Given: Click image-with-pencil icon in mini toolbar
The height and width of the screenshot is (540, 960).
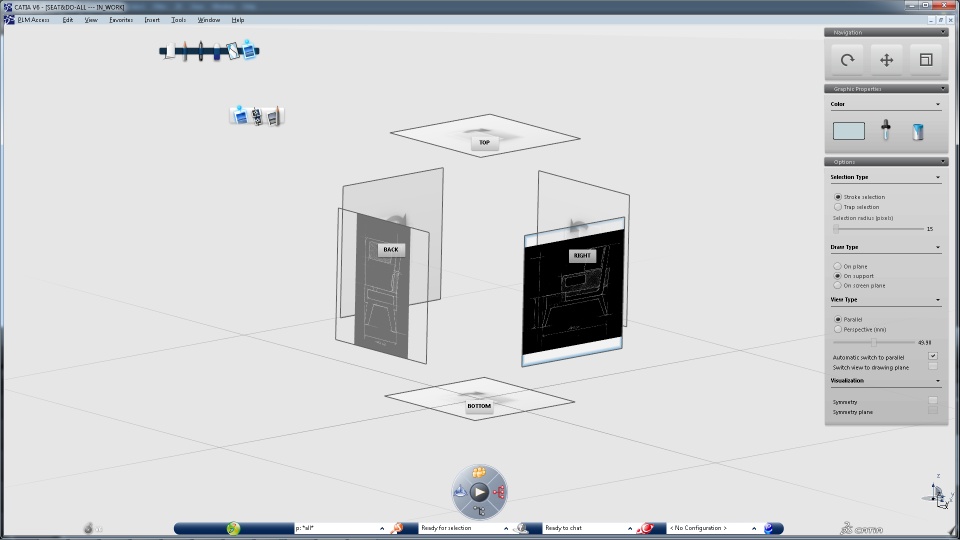Looking at the screenshot, I should pos(274,116).
